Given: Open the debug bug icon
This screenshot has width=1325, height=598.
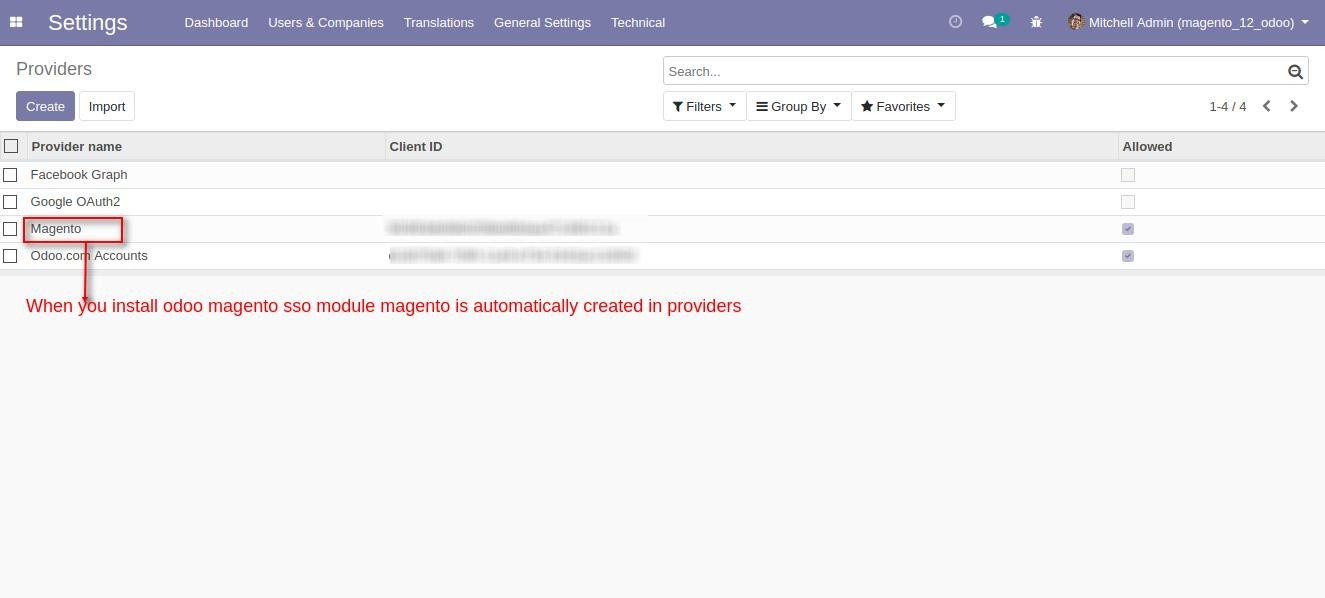Looking at the screenshot, I should (1036, 22).
